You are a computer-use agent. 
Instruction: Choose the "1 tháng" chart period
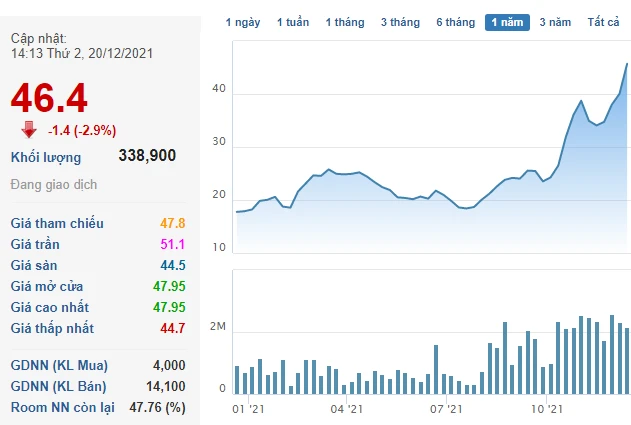[x=345, y=22]
